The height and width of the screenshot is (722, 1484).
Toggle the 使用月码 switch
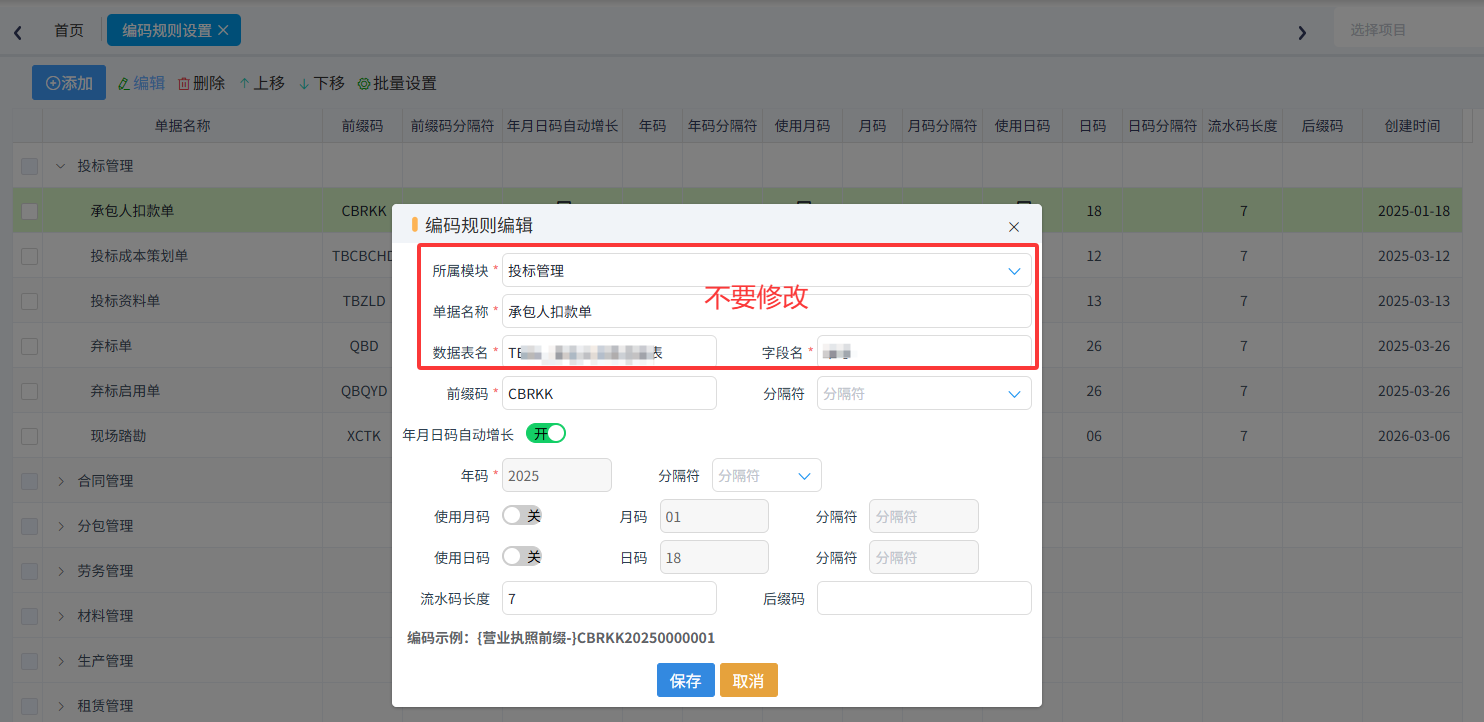(522, 515)
